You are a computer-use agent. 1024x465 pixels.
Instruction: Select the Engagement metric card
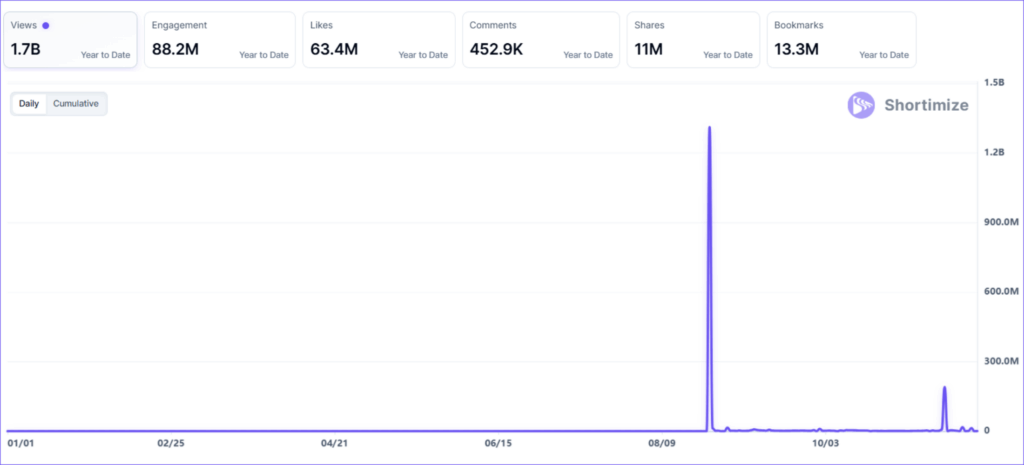[x=219, y=40]
